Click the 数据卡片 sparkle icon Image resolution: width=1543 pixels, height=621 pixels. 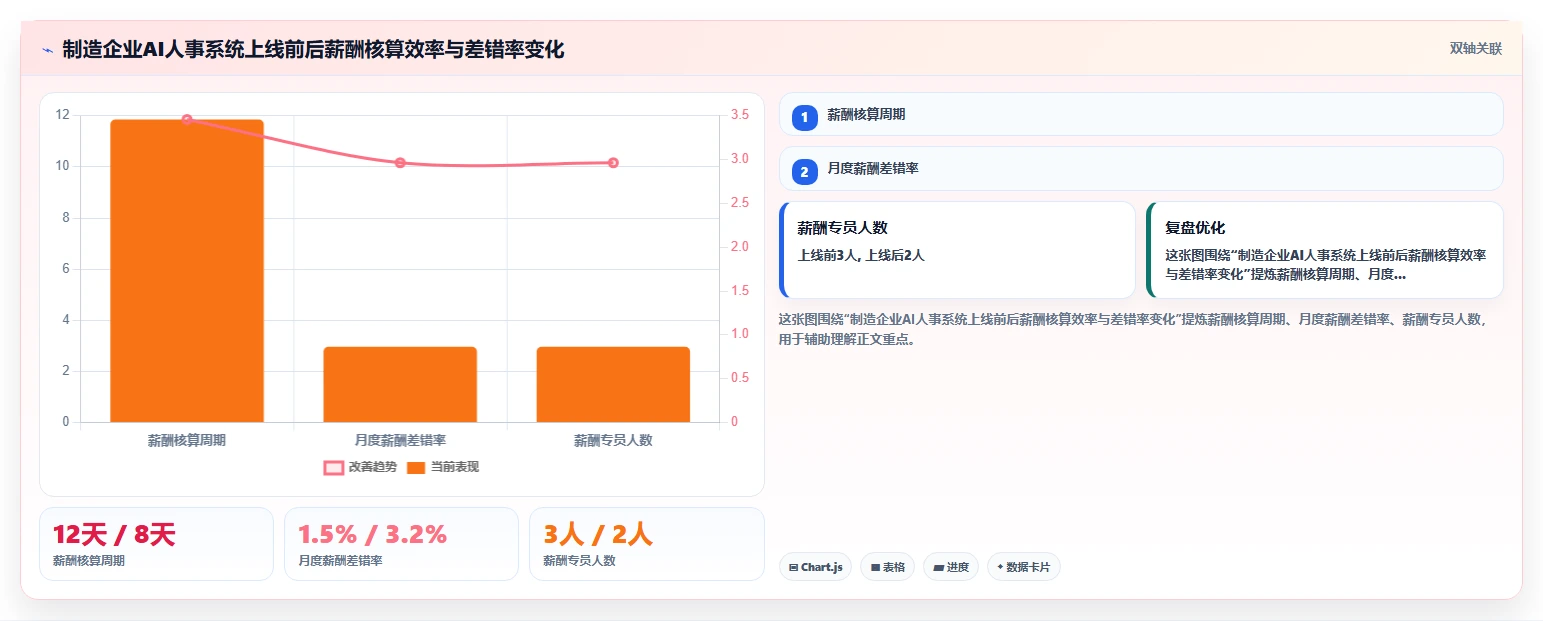pyautogui.click(x=1000, y=567)
